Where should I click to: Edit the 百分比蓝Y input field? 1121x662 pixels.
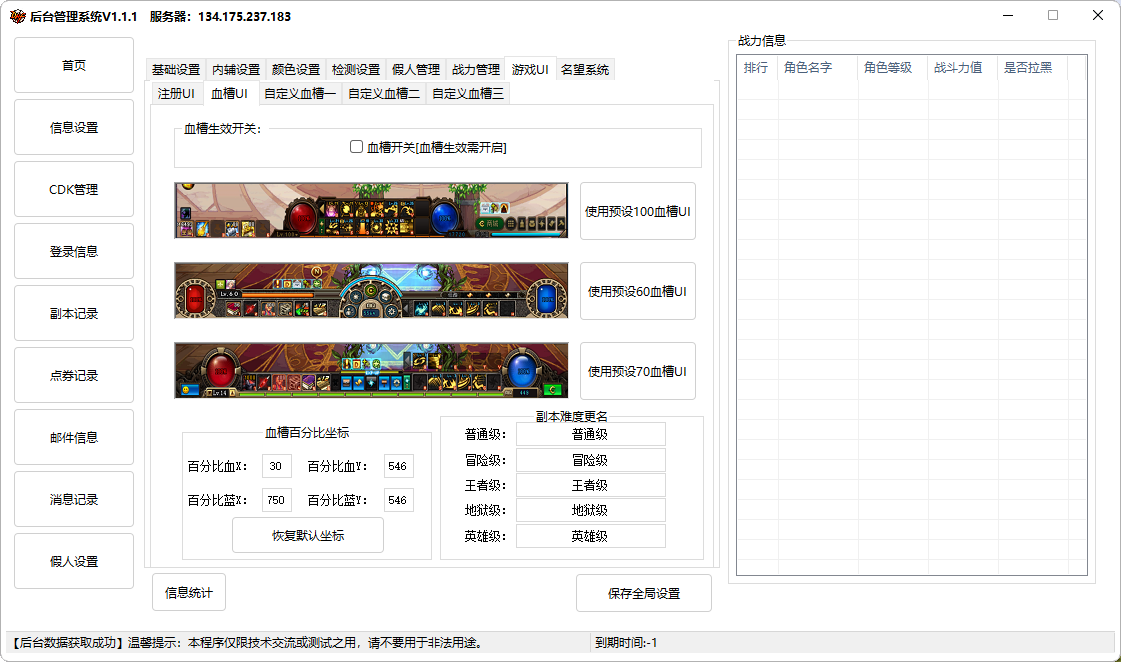398,500
